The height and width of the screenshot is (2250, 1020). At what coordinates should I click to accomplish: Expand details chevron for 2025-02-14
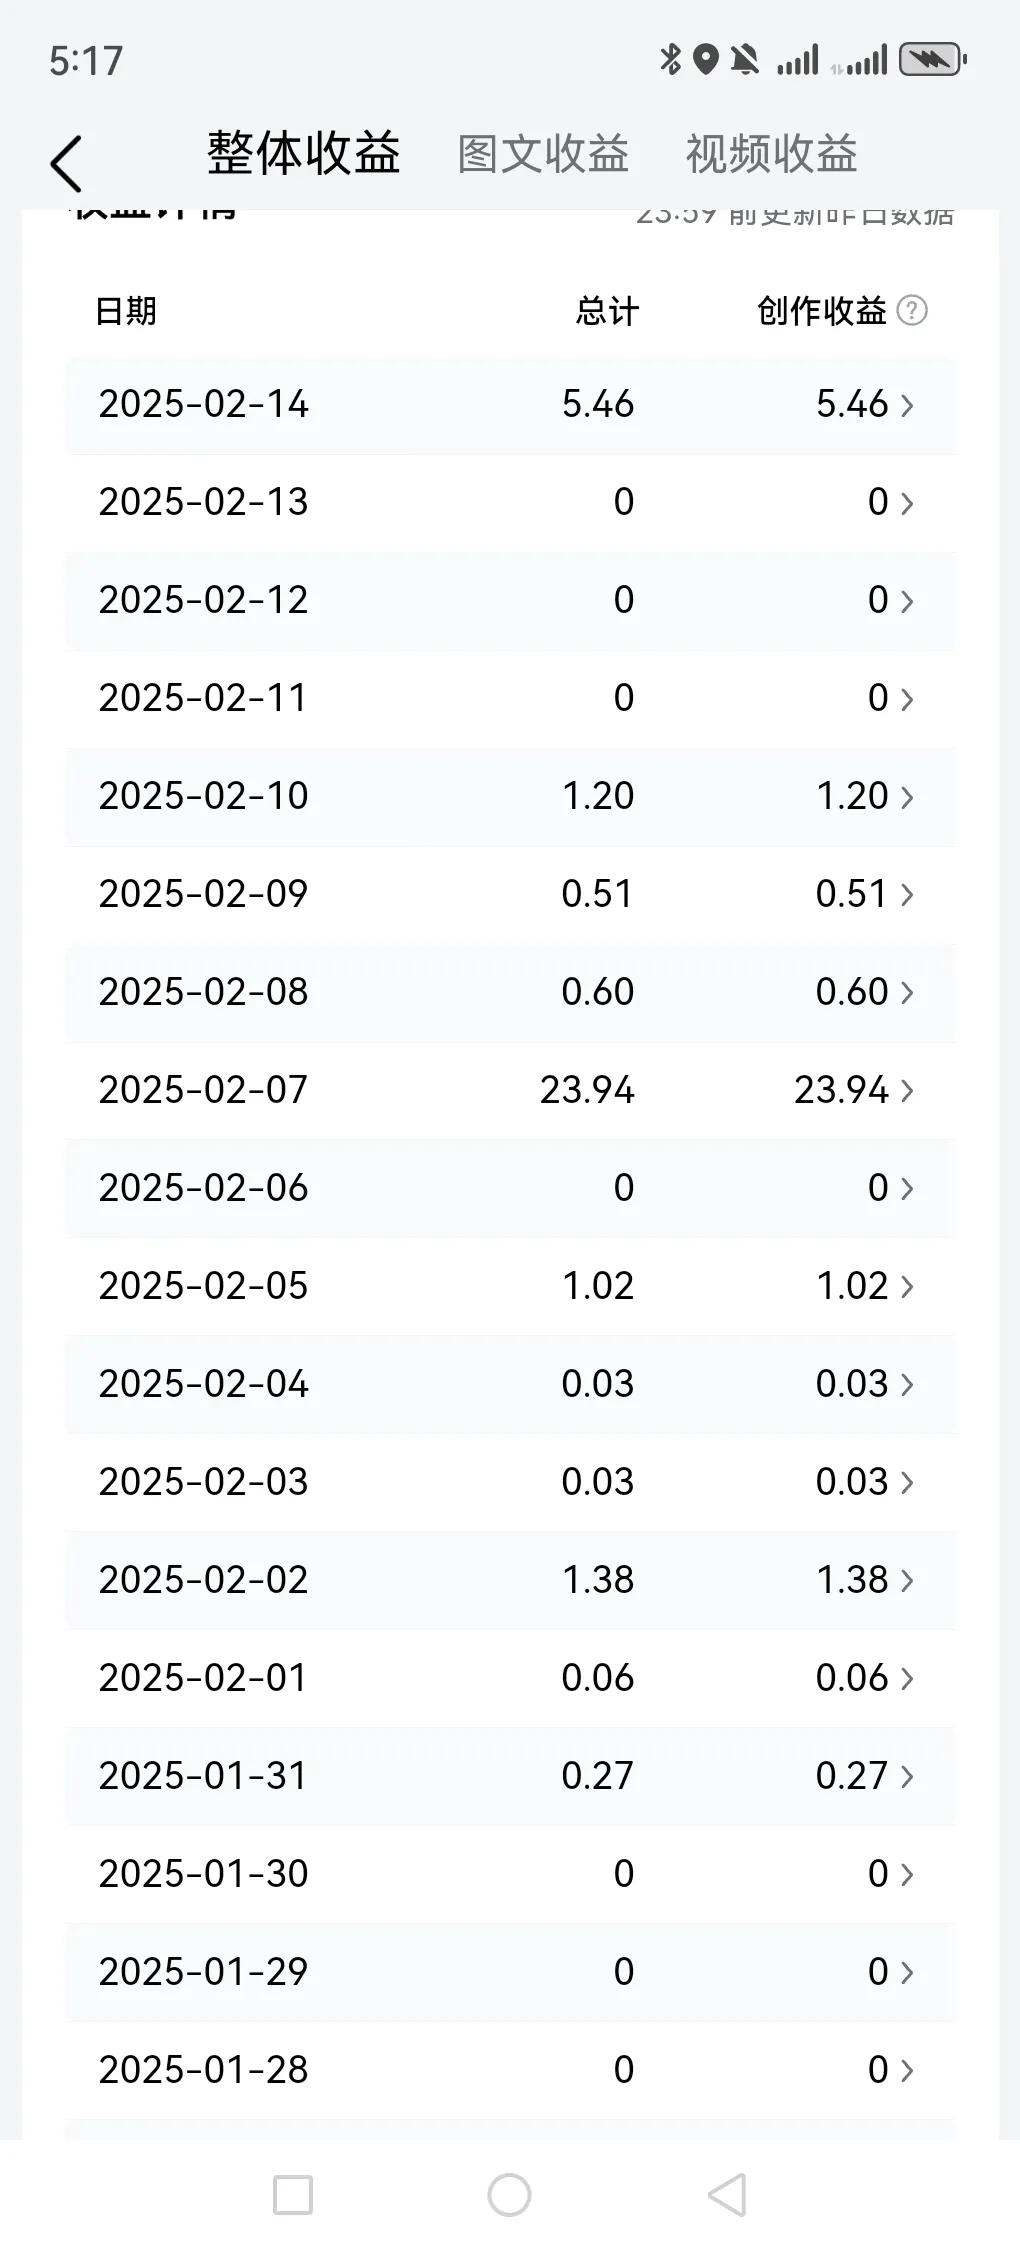(907, 405)
